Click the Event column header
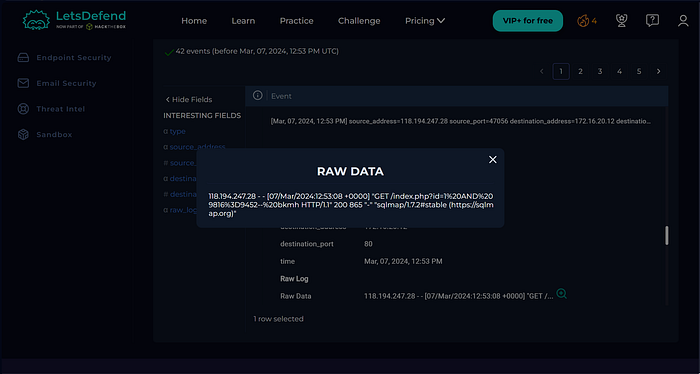700x374 pixels. coord(281,96)
